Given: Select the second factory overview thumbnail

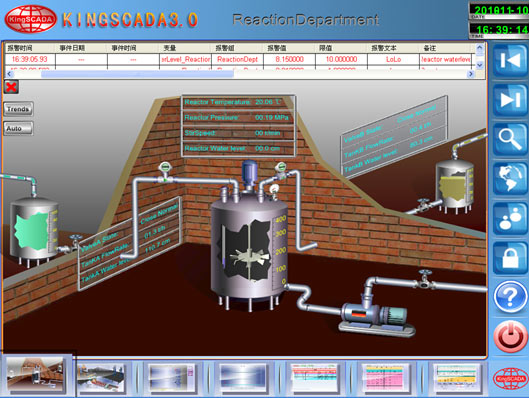Looking at the screenshot, I should [x=101, y=378].
